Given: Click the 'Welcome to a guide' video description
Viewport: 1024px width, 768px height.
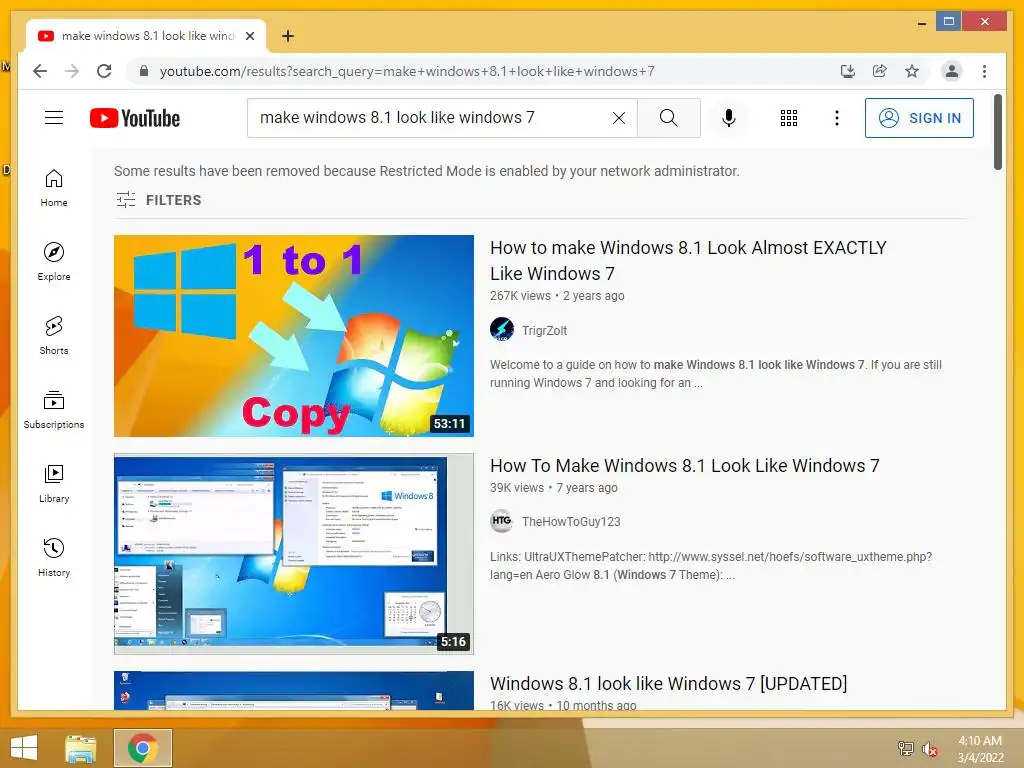Looking at the screenshot, I should coord(716,374).
